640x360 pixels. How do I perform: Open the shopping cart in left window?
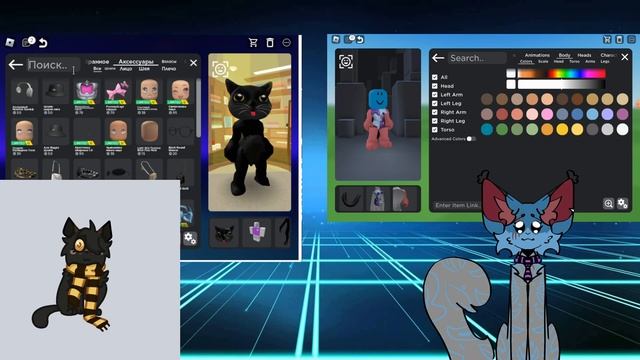[x=253, y=42]
